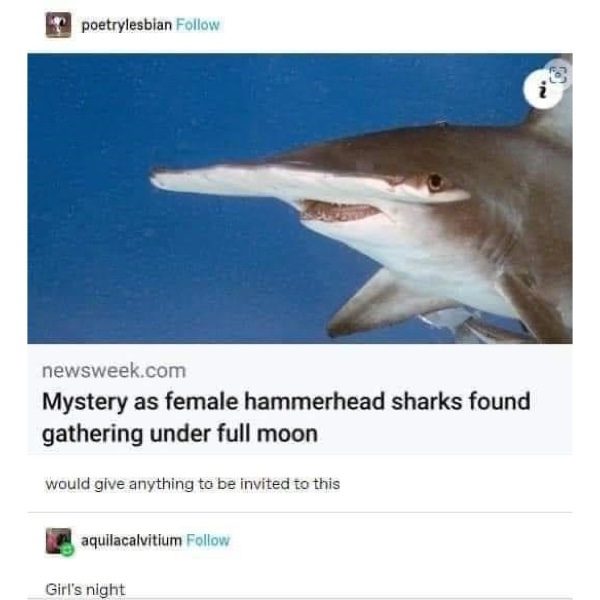The width and height of the screenshot is (600, 600).
Task: Click the link card's gray text area
Action: click(x=300, y=399)
